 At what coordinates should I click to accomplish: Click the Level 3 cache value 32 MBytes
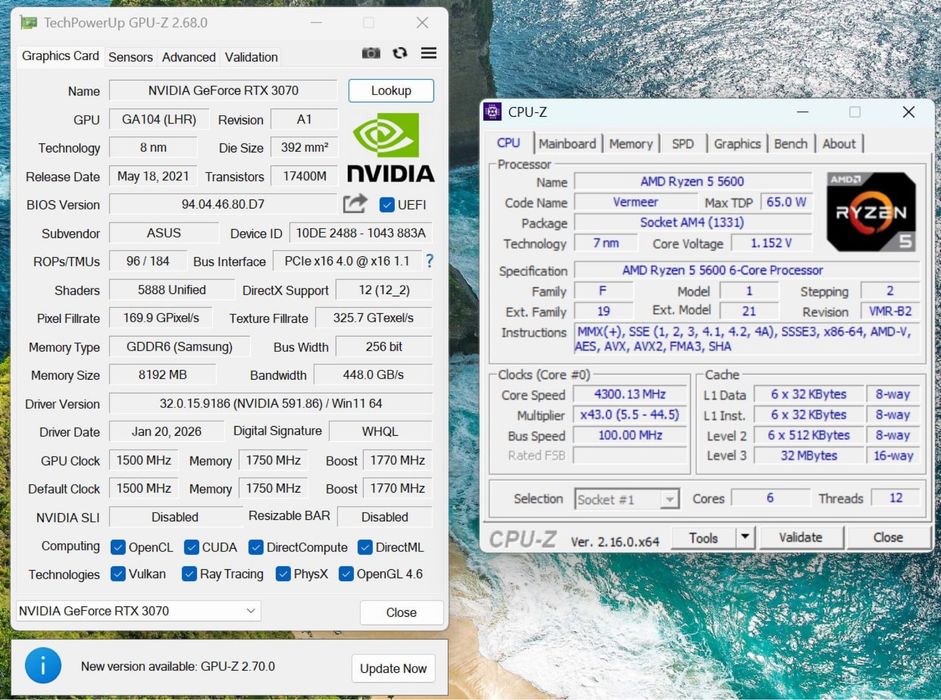pos(808,456)
